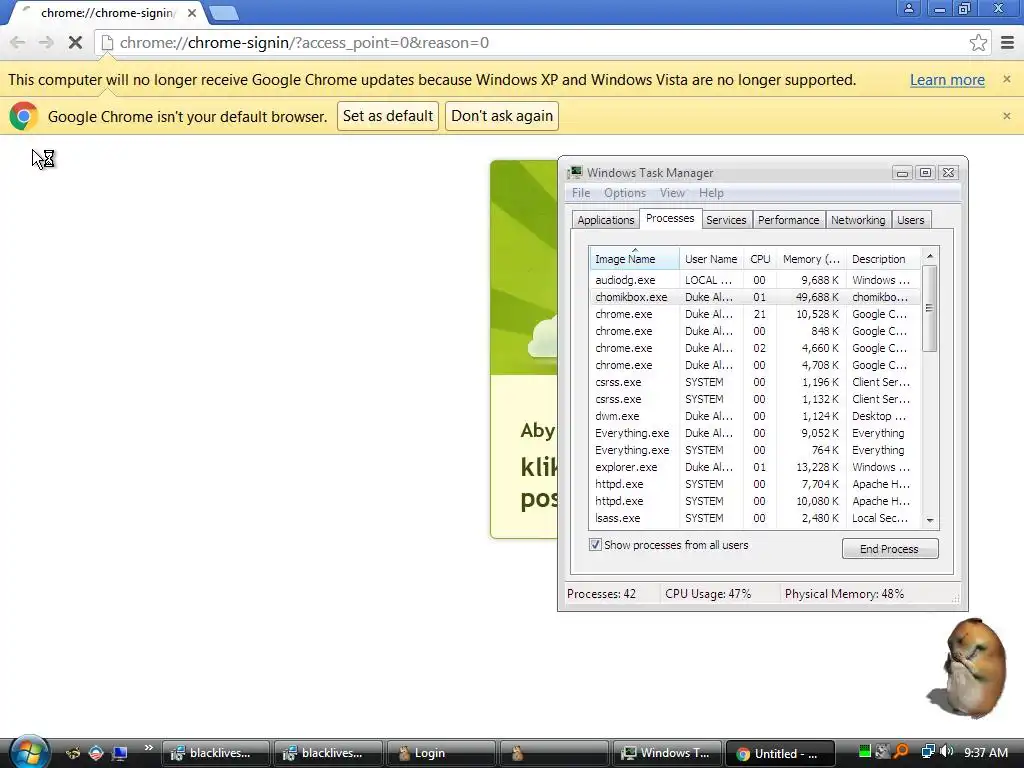1024x768 pixels.
Task: Select httpd.exe row with 7,704 K memory
Action: [755, 484]
